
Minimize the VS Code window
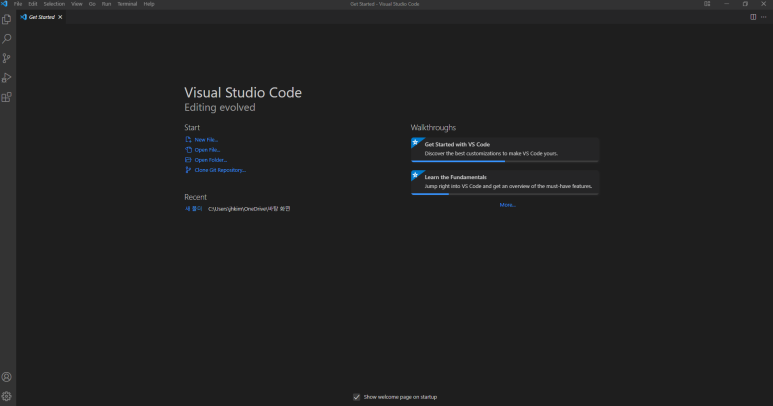pos(726,4)
